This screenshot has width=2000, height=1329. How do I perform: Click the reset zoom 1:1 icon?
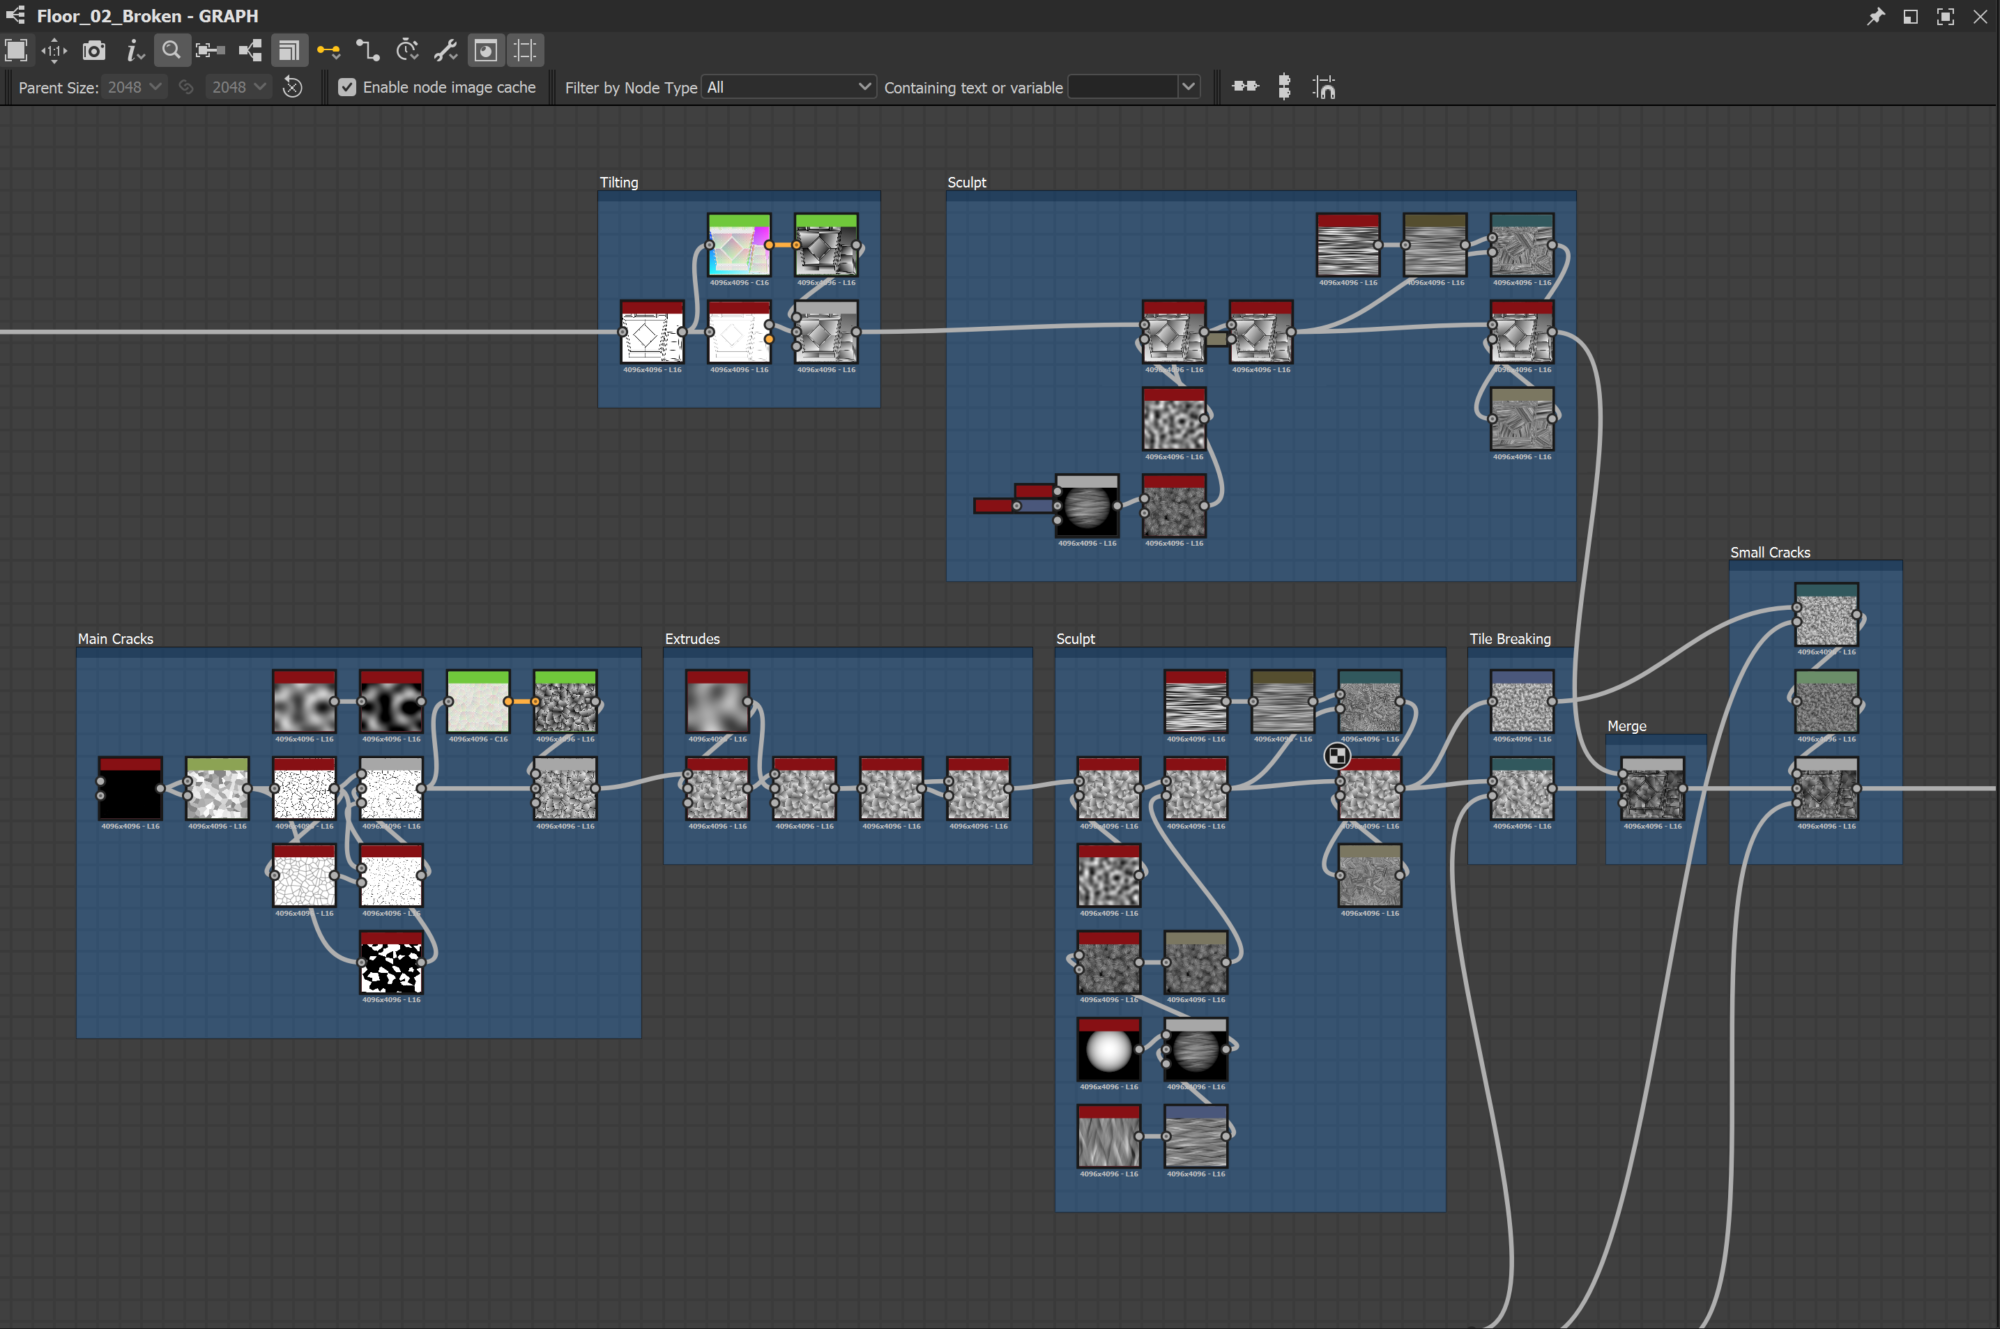pos(55,50)
